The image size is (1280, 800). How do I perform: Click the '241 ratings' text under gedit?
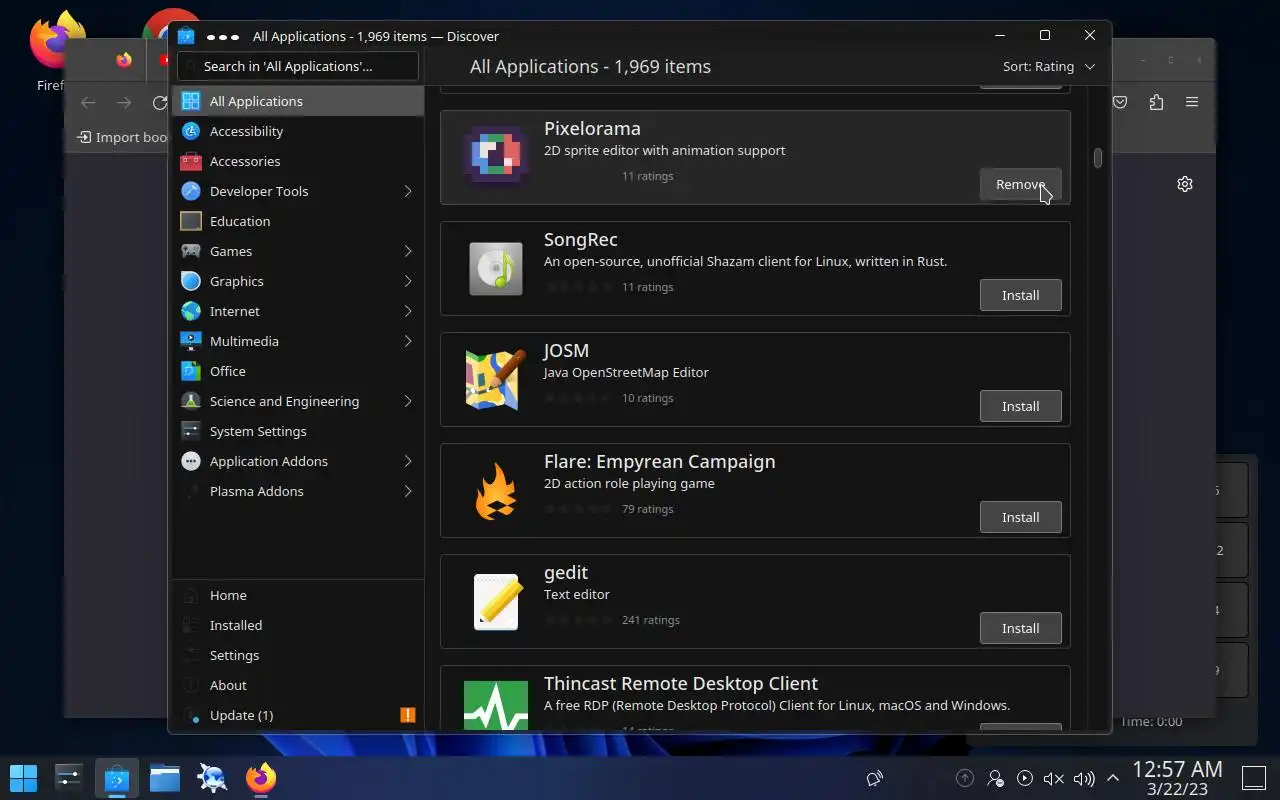650,620
